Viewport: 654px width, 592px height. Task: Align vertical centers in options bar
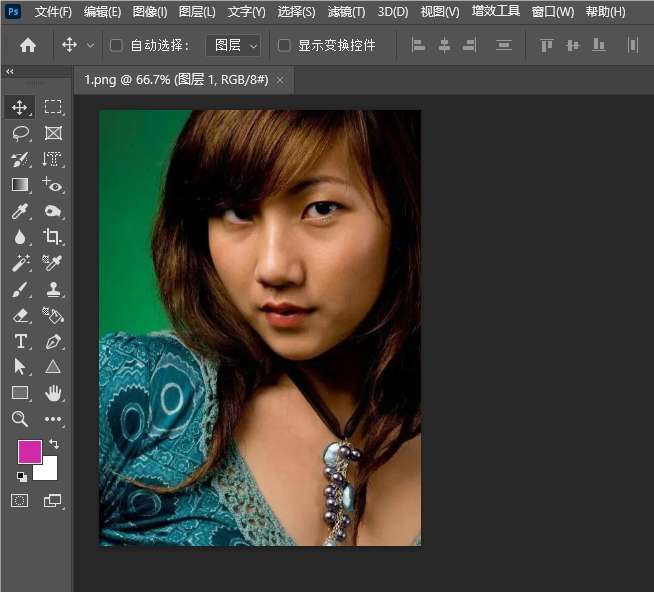(573, 45)
